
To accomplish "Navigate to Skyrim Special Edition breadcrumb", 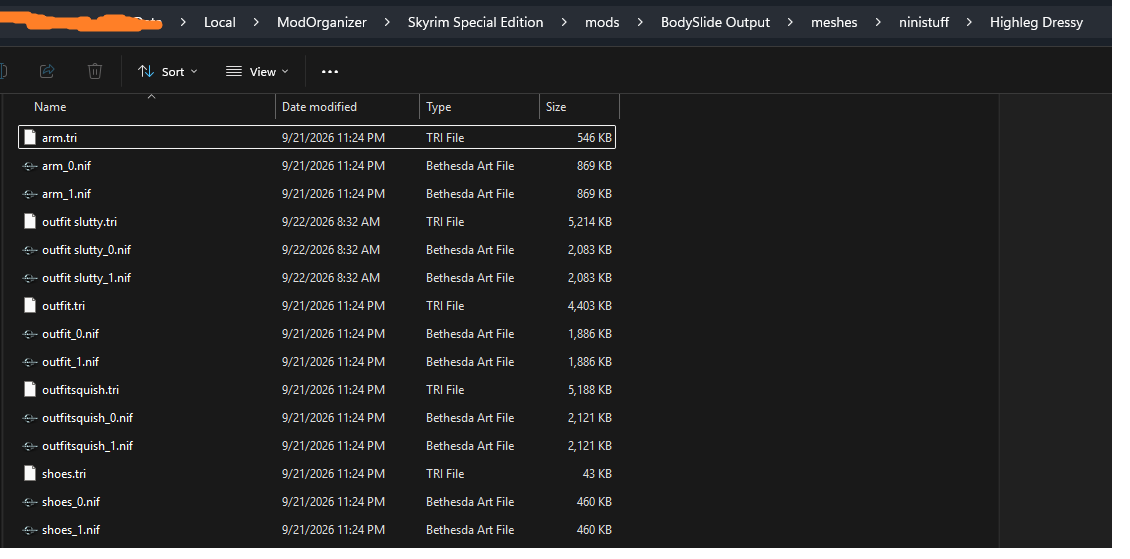I will [476, 22].
